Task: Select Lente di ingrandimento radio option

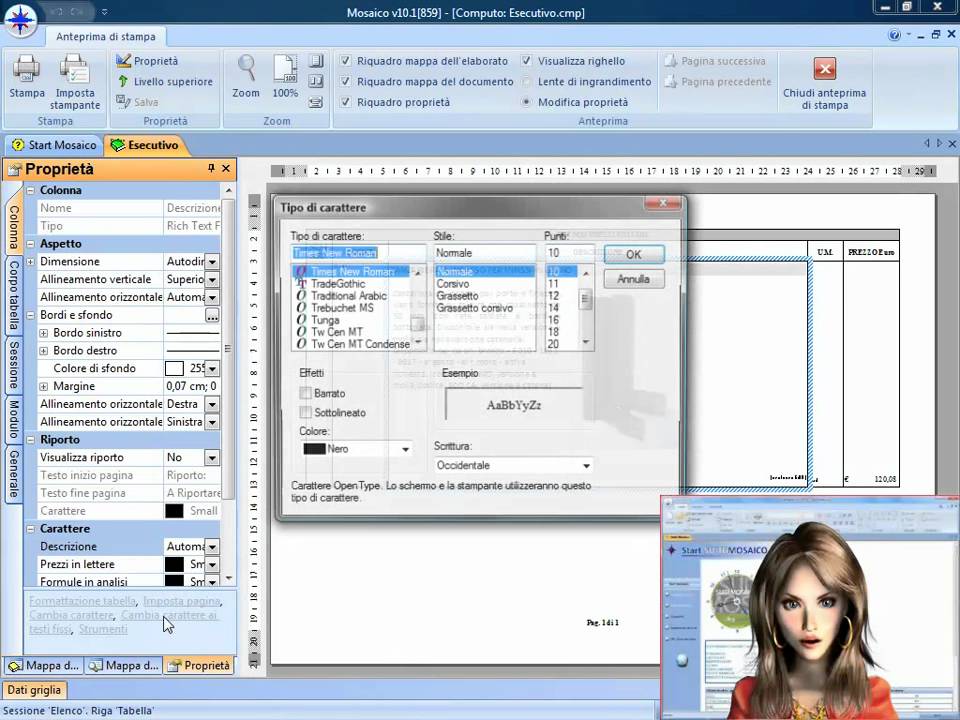Action: click(x=527, y=81)
